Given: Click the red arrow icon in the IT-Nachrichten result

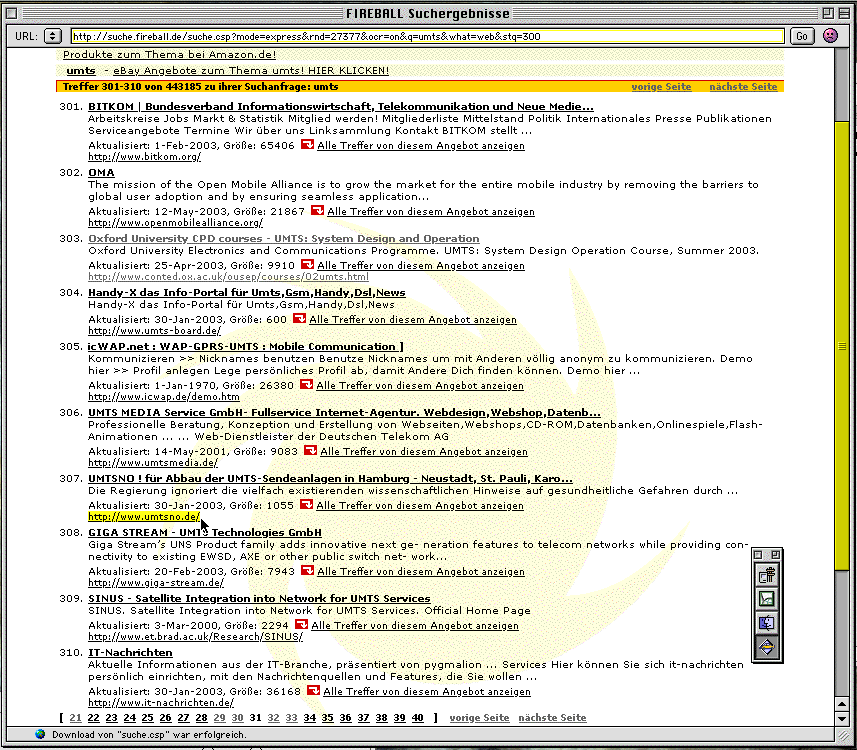Looking at the screenshot, I should tap(313, 691).
